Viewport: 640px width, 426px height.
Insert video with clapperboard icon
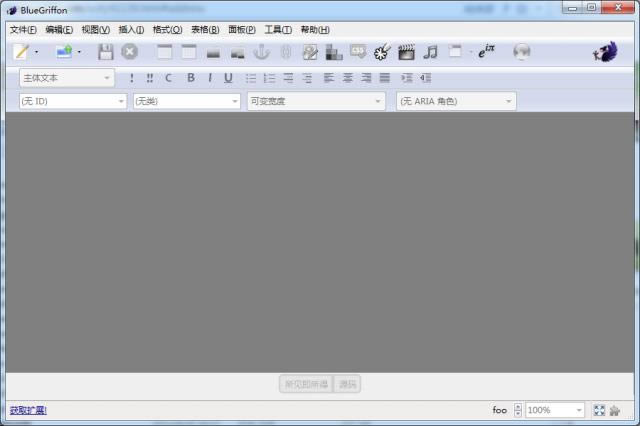coord(406,52)
